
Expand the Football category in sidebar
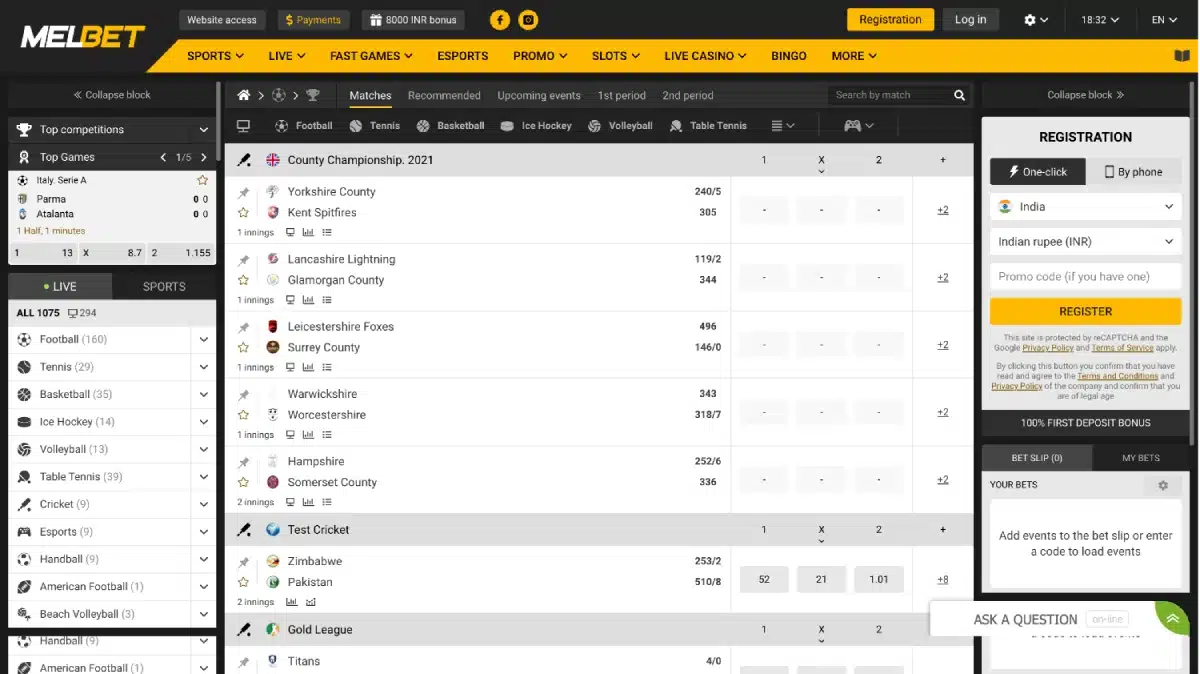click(x=204, y=340)
